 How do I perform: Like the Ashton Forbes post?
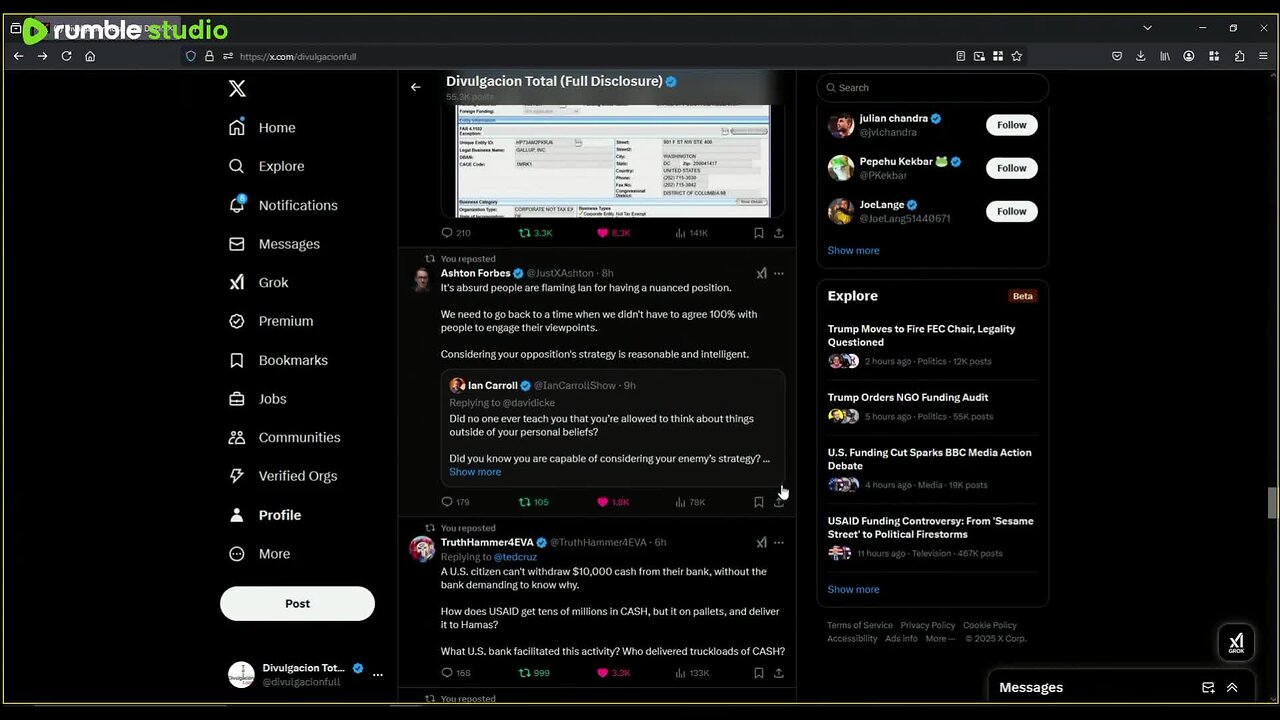tap(602, 502)
